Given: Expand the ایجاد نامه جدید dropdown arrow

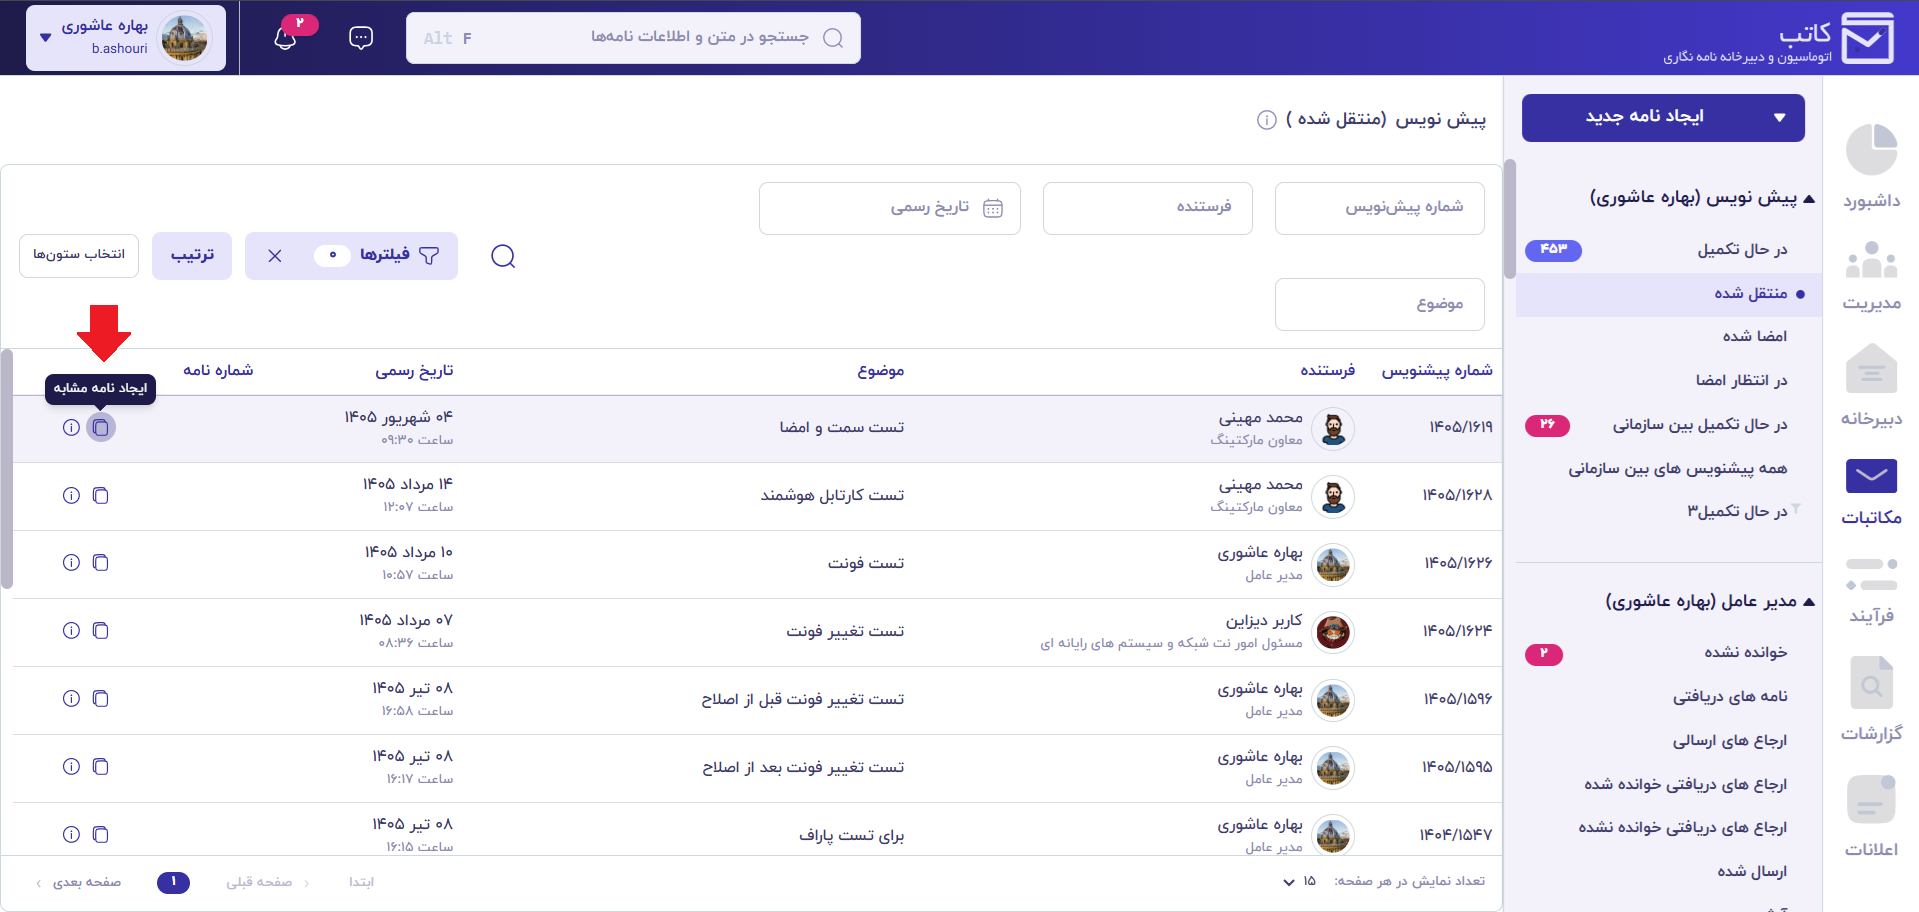Looking at the screenshot, I should point(1779,118).
